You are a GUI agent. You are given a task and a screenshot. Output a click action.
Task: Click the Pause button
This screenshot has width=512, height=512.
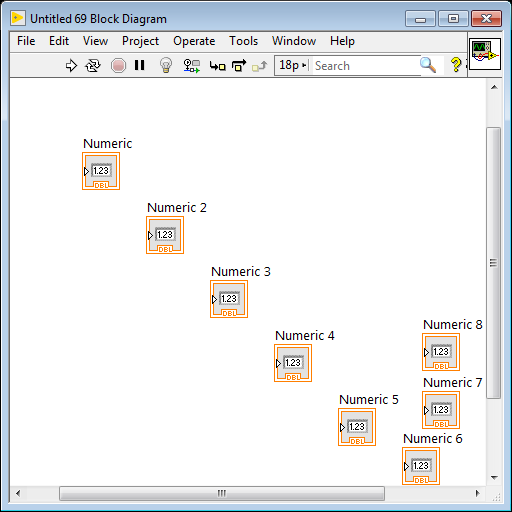140,65
